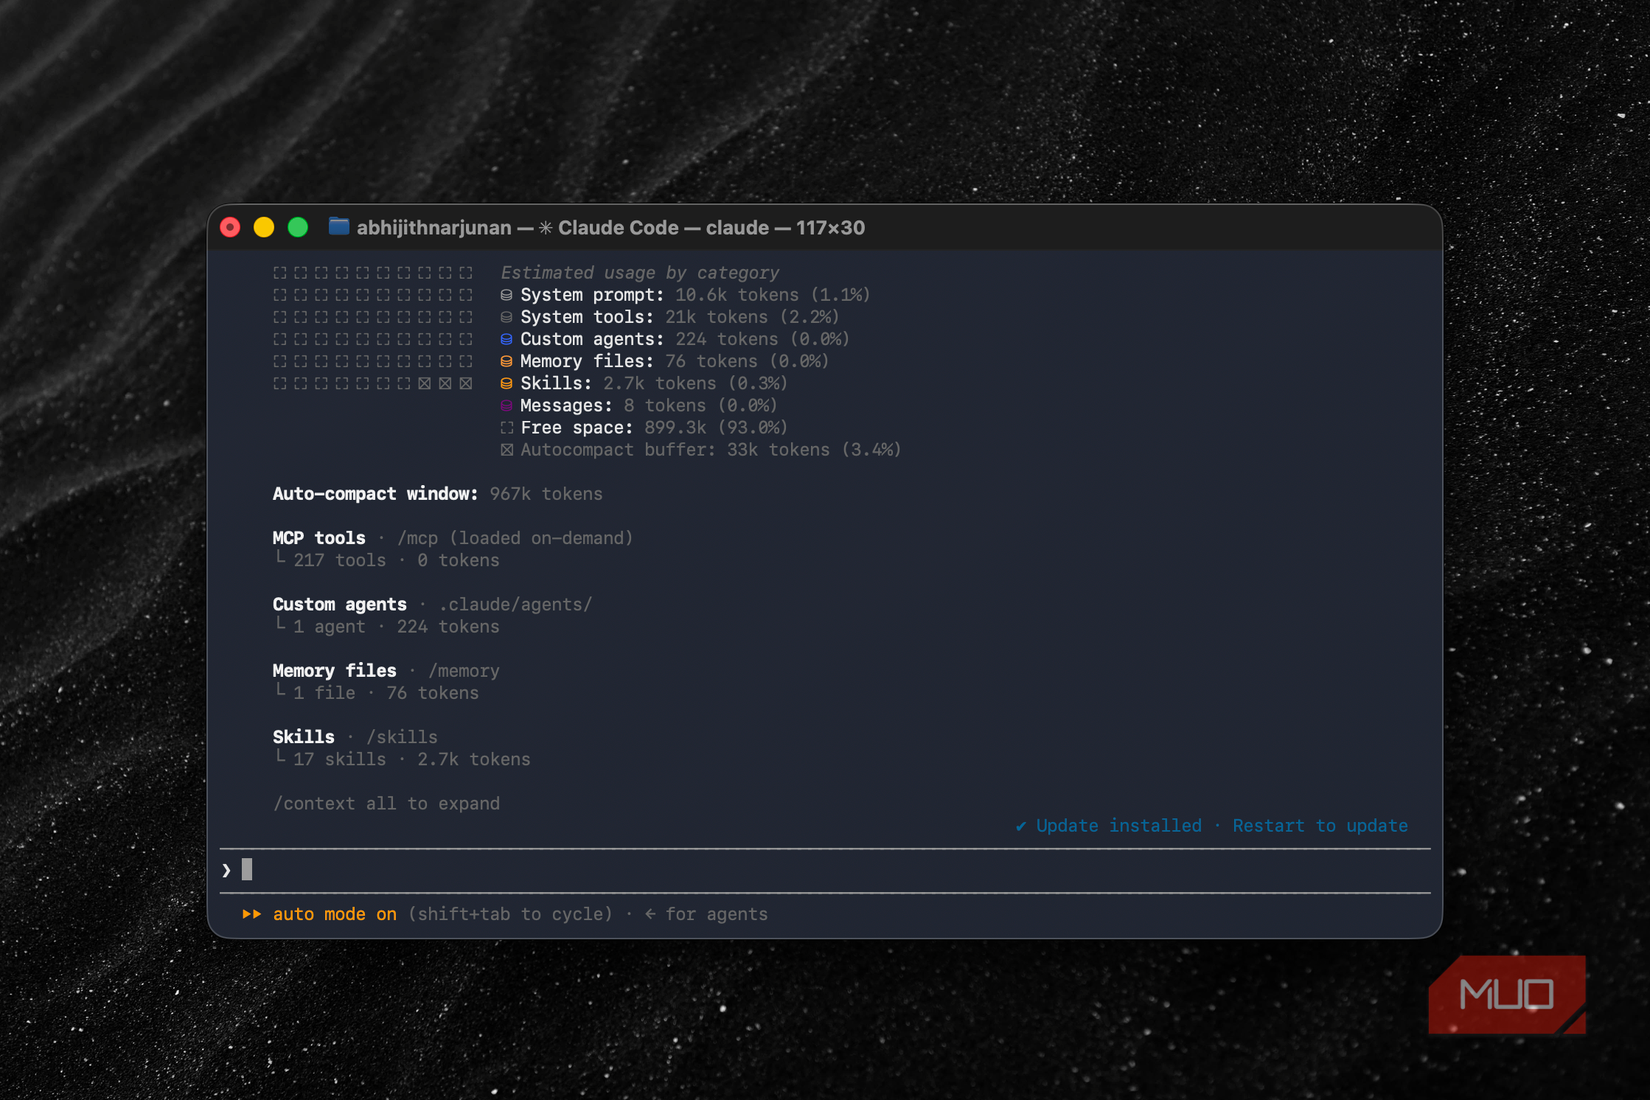Click the '8 tokens (0.0%)' messages value

pos(700,405)
